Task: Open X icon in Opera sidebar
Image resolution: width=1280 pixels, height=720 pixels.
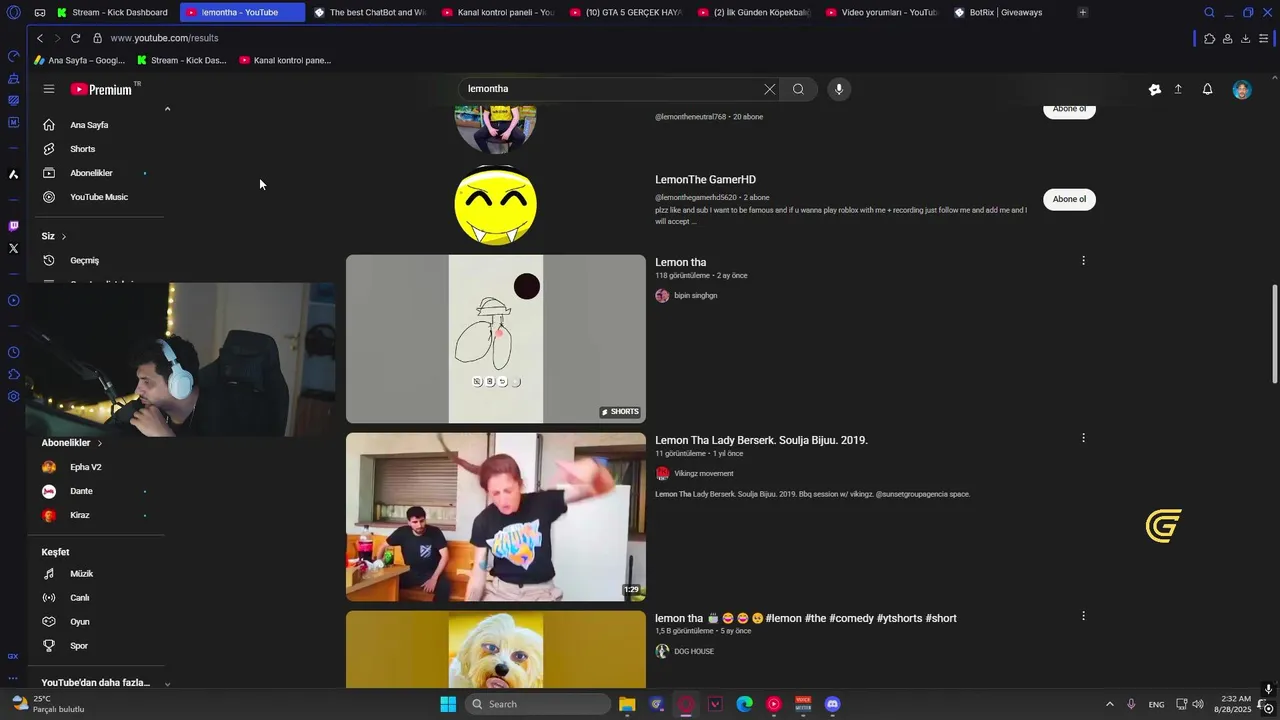Action: pyautogui.click(x=13, y=248)
